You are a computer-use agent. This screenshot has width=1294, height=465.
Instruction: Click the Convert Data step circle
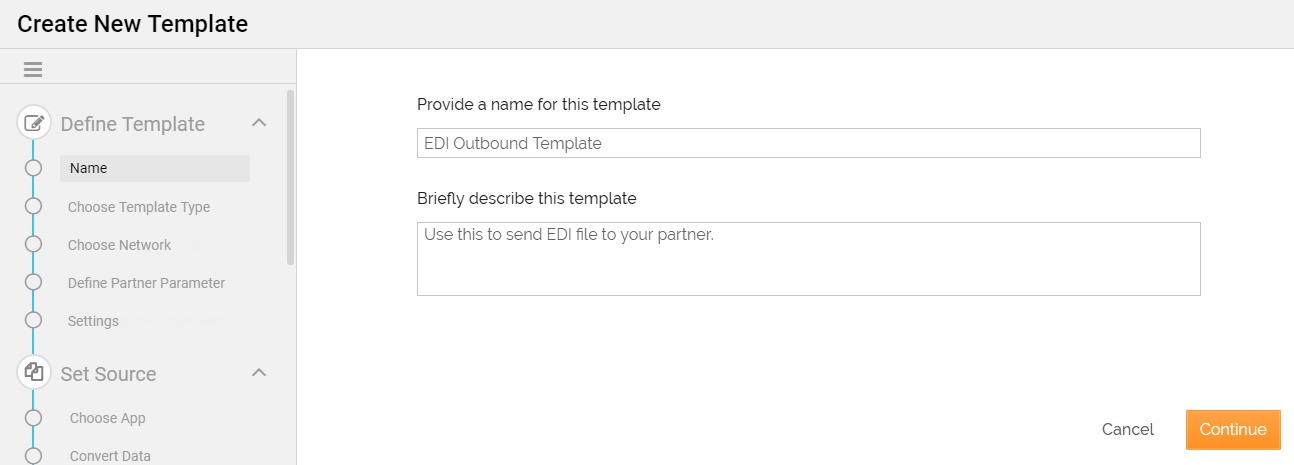[x=33, y=455]
